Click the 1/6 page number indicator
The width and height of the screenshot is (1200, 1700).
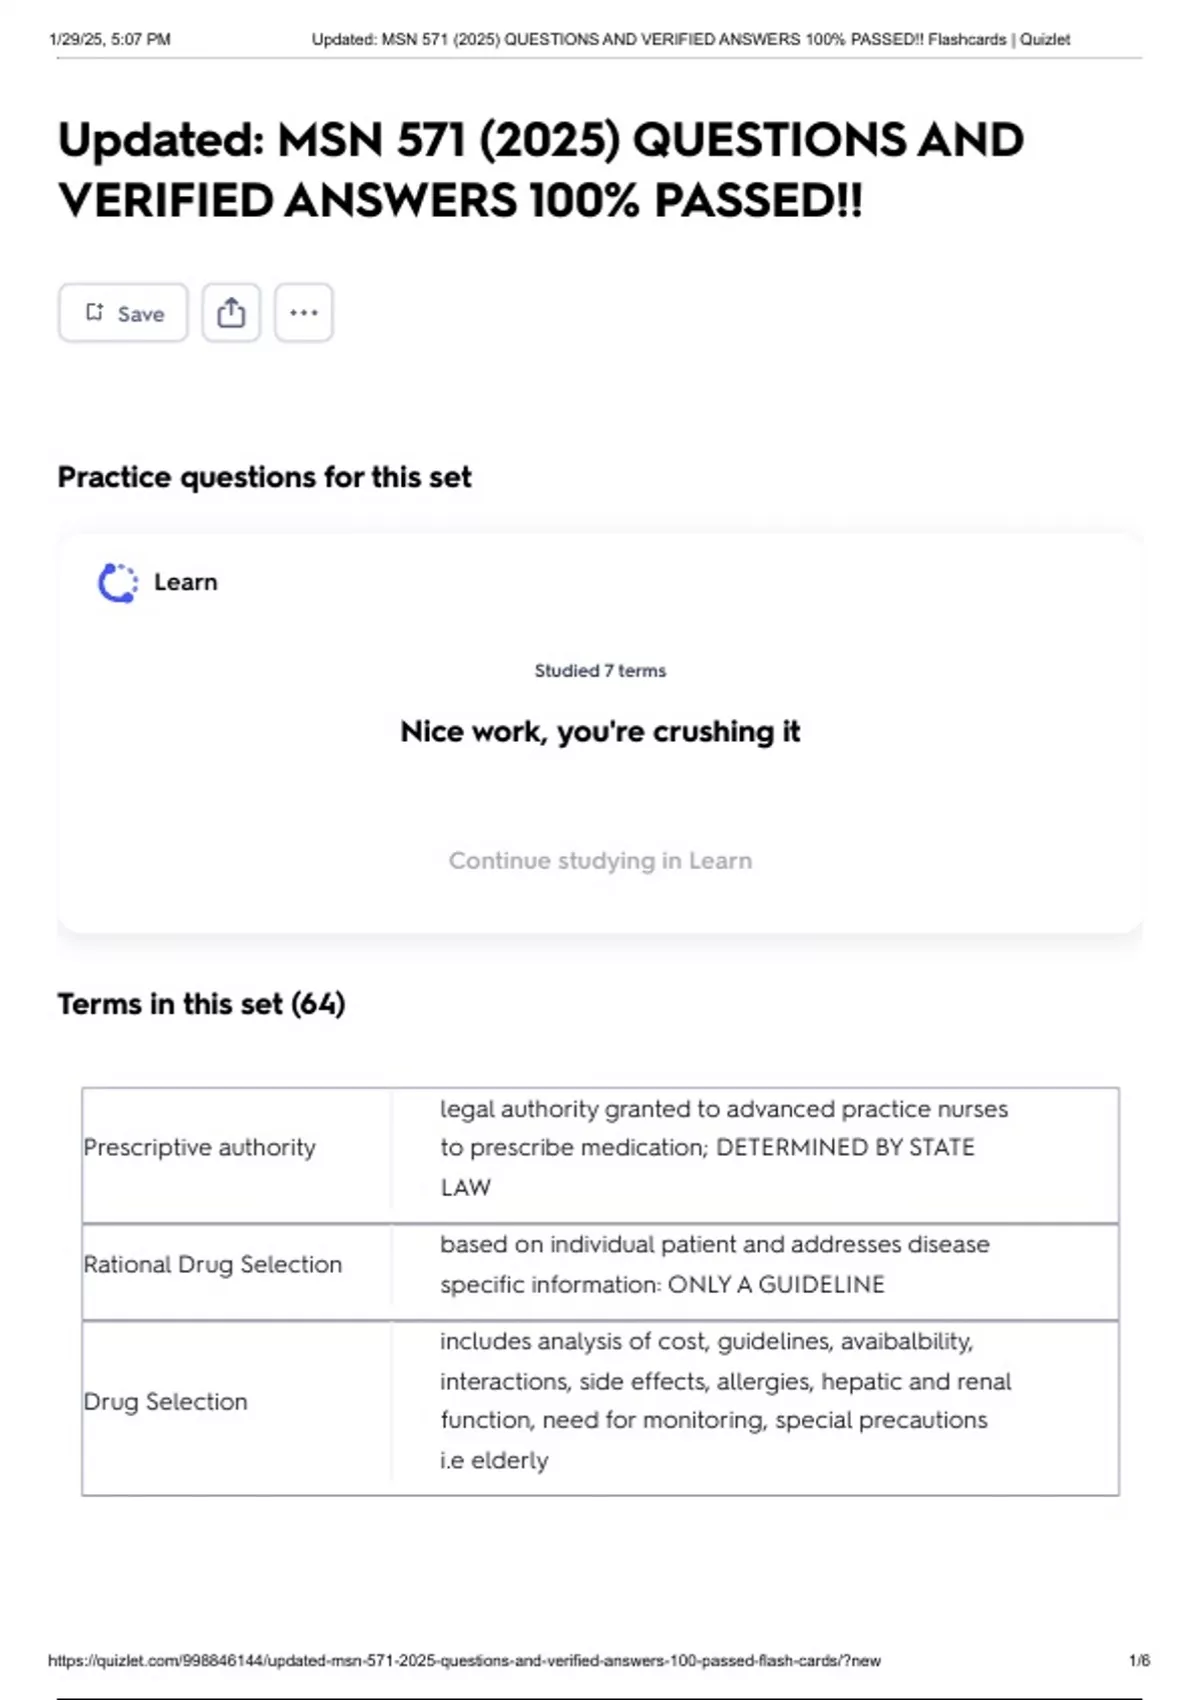pos(1139,1660)
